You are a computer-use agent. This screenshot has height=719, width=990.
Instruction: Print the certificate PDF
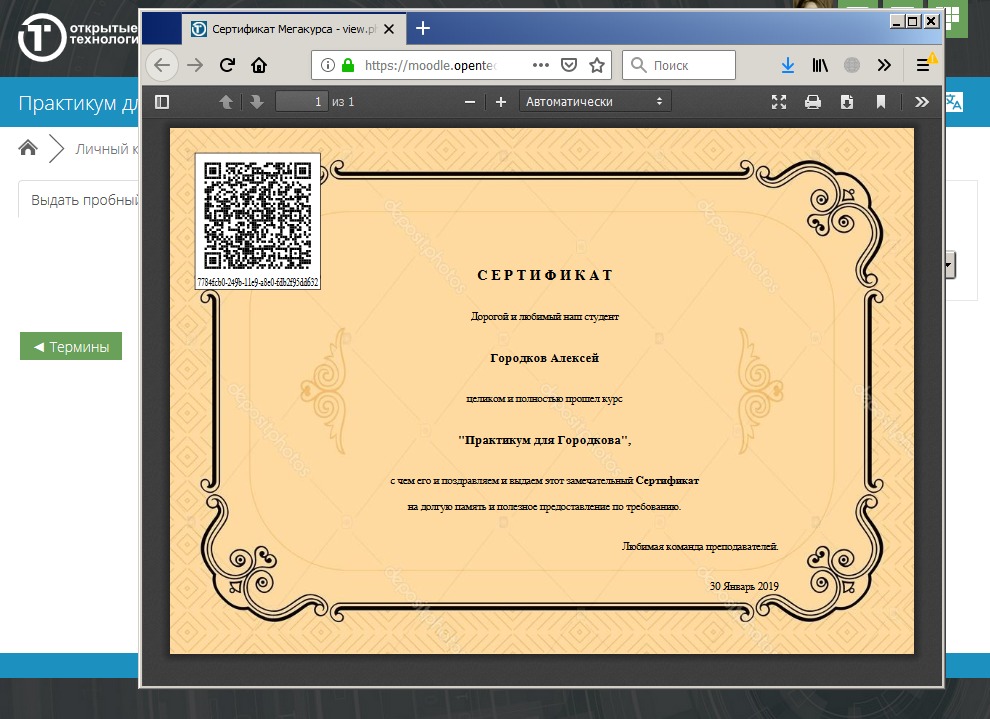813,101
